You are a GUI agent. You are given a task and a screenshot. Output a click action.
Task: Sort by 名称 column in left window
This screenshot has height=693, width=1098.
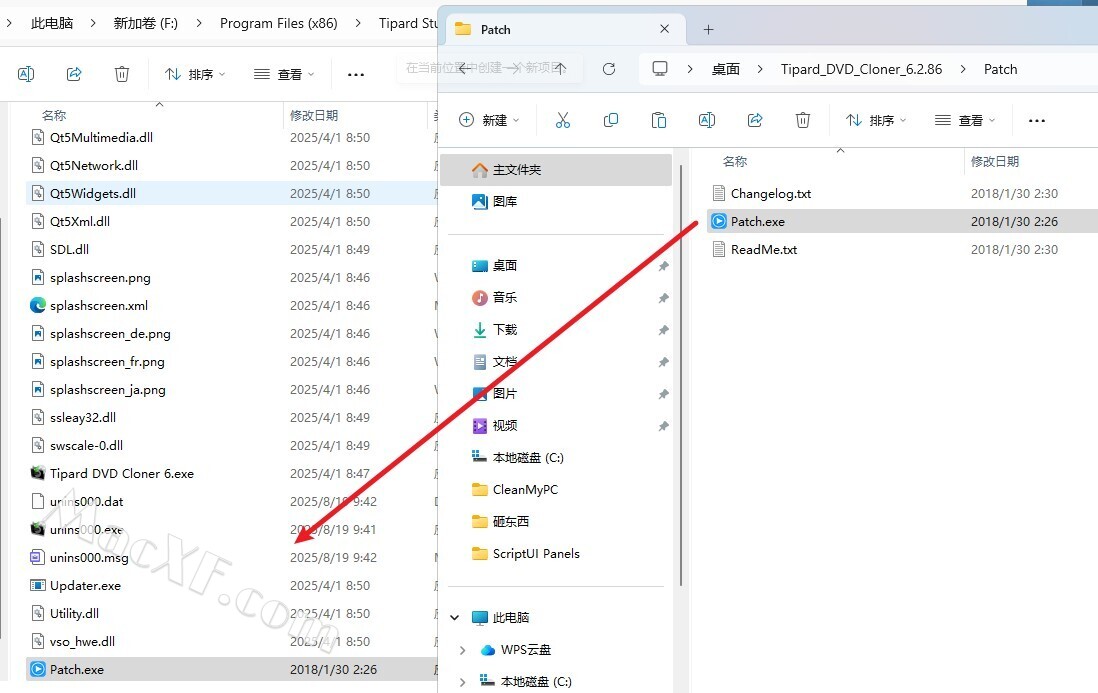pyautogui.click(x=54, y=116)
